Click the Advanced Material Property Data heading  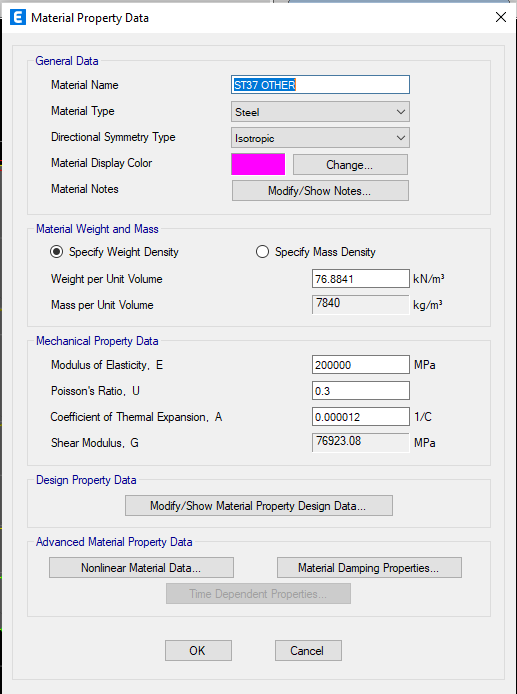pos(114,542)
